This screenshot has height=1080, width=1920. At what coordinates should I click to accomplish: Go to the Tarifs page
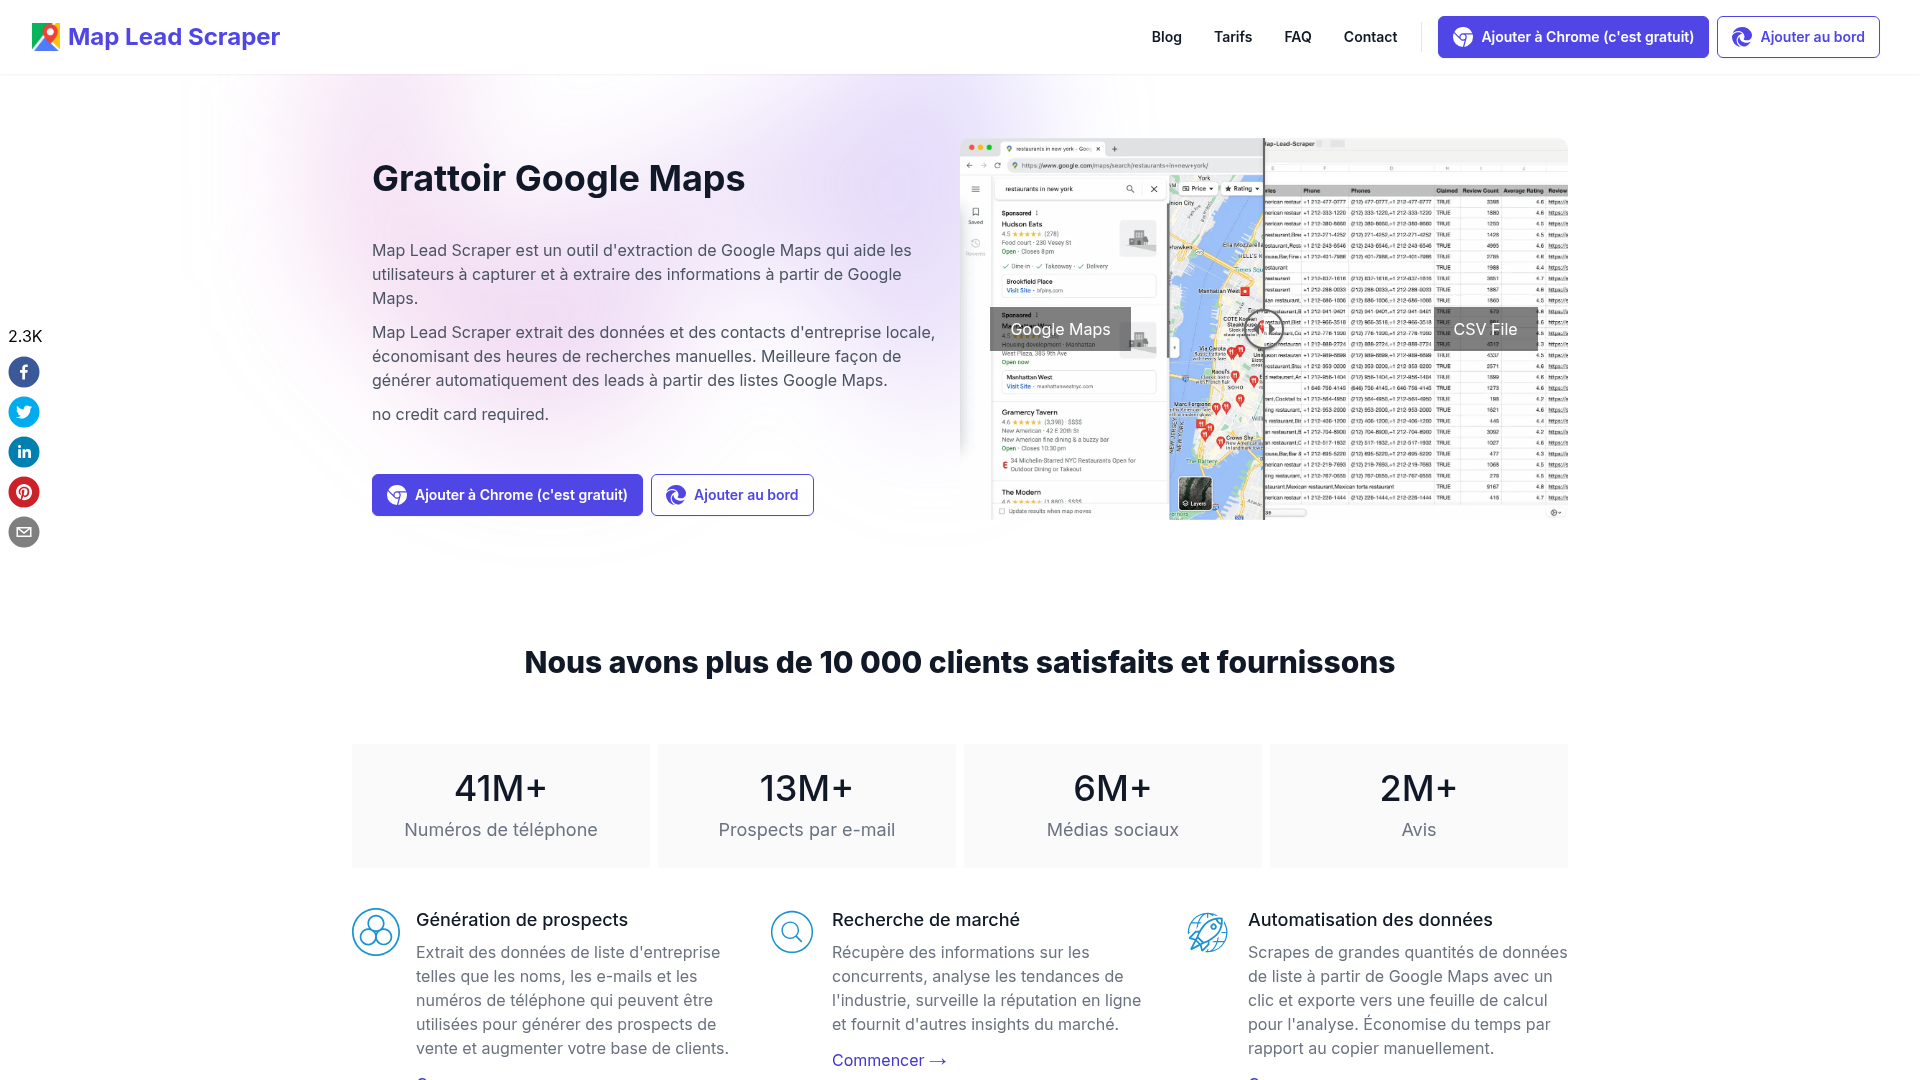1233,37
